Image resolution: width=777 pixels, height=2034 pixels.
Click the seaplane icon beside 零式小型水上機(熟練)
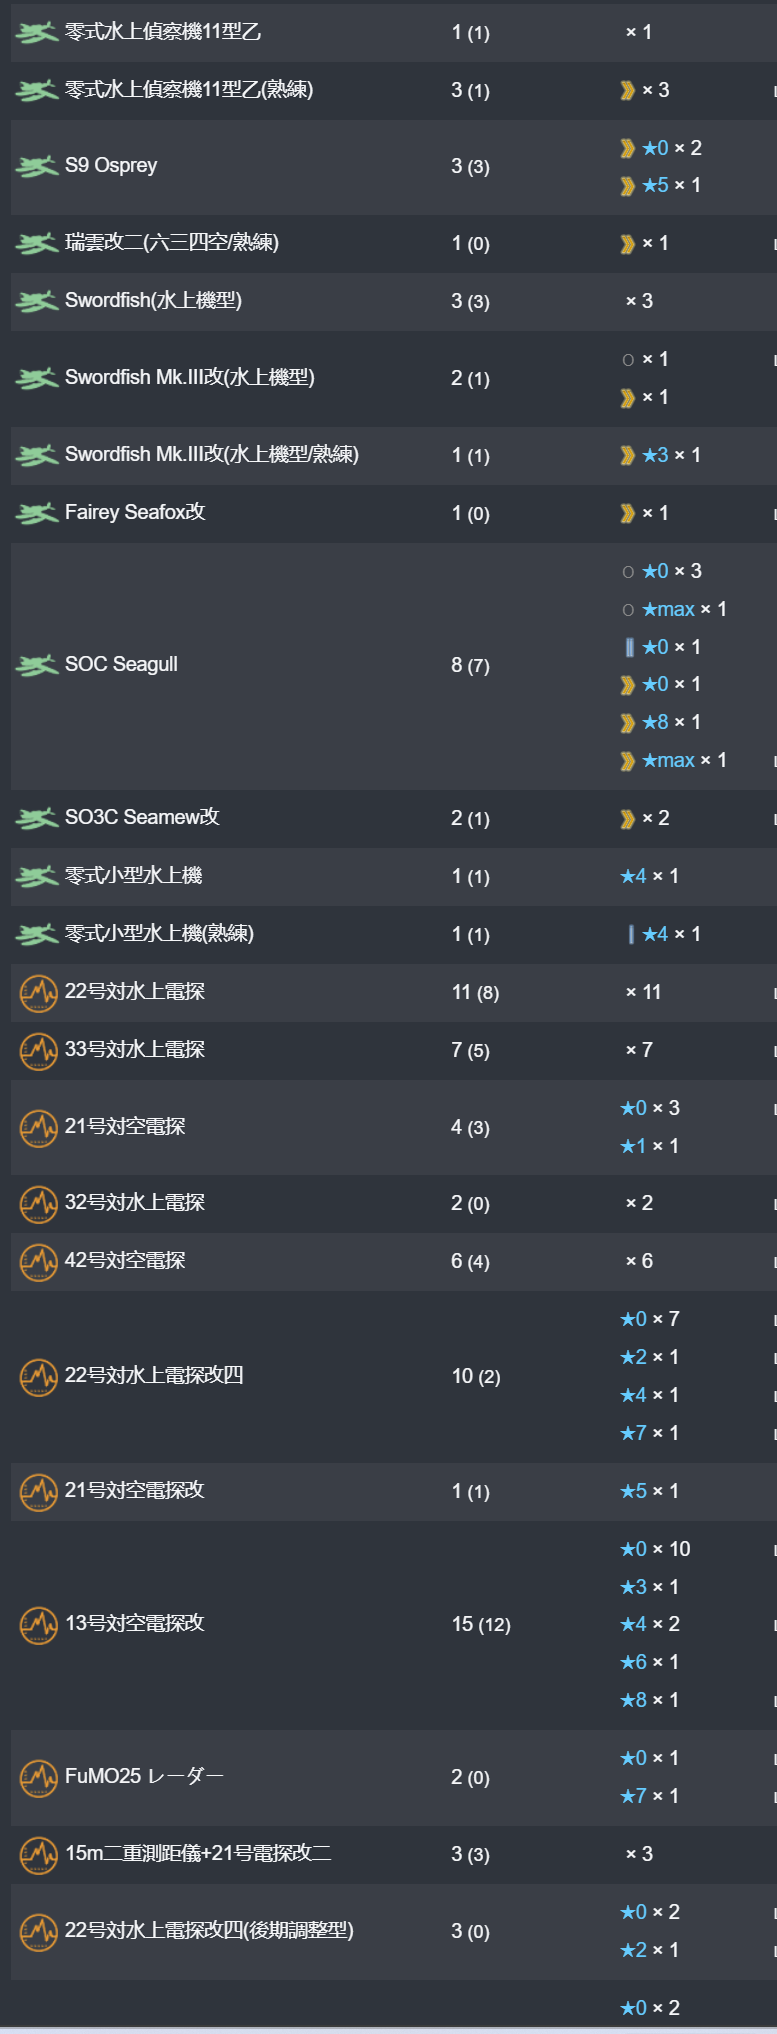[x=37, y=934]
